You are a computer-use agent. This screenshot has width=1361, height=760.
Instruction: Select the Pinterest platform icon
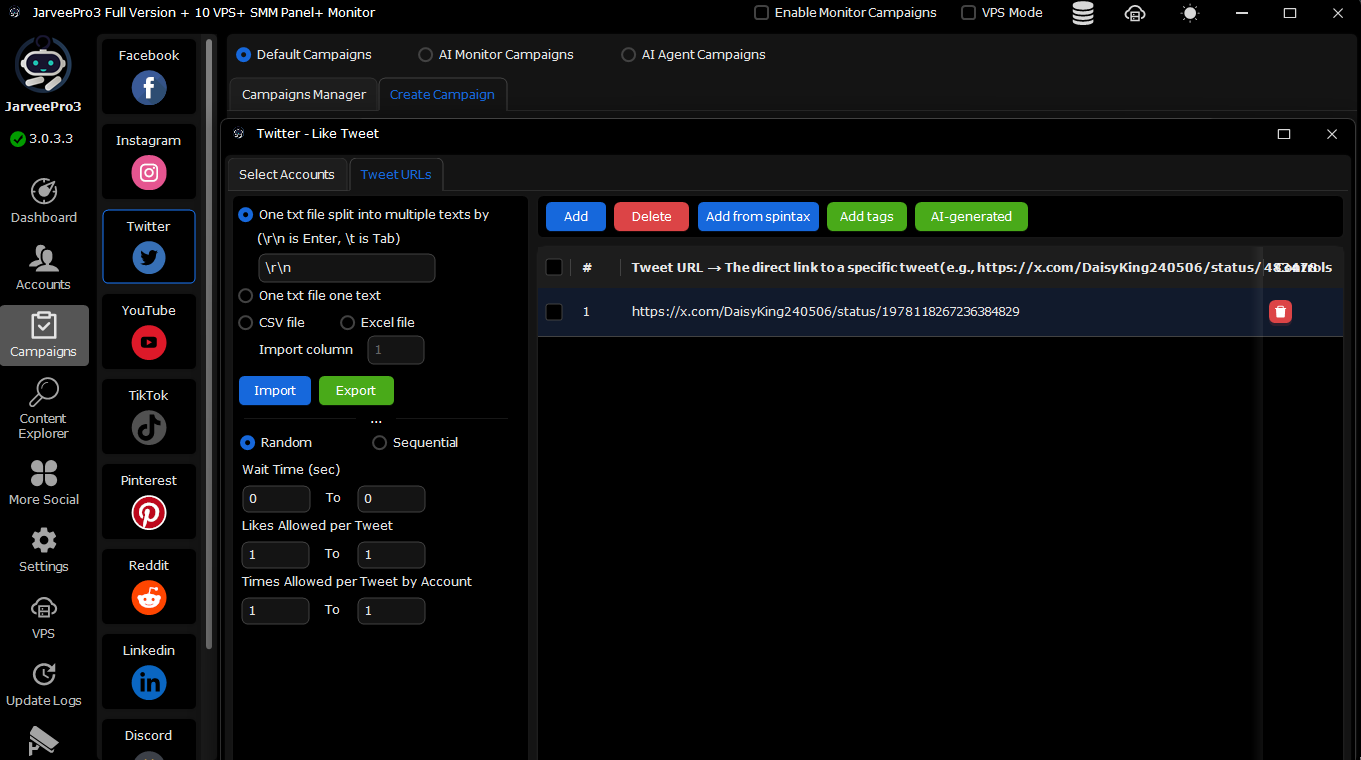pos(148,513)
